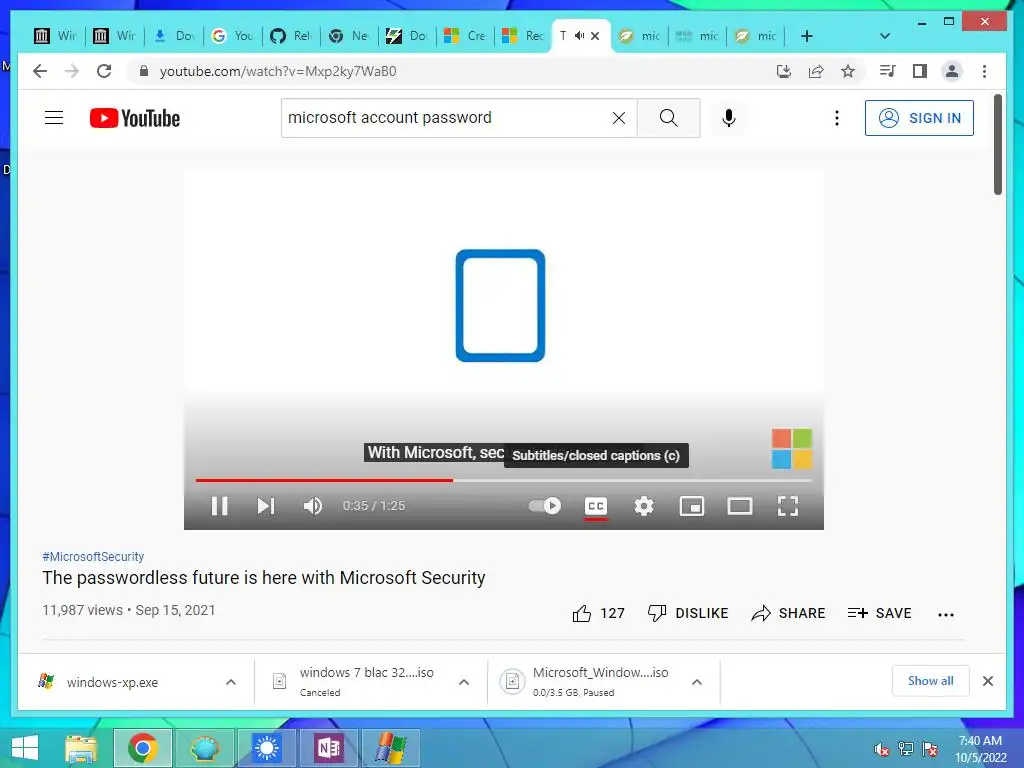Toggle the Chrome side panel
The width and height of the screenshot is (1024, 768).
click(920, 71)
